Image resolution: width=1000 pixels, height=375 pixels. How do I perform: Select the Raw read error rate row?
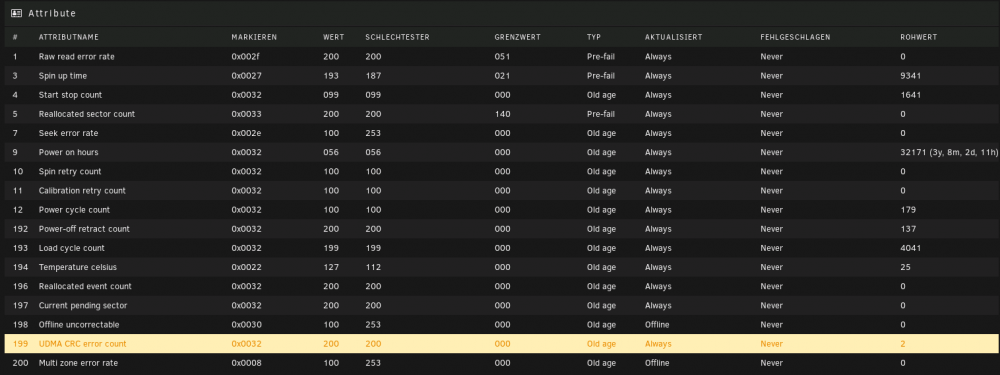pos(500,57)
